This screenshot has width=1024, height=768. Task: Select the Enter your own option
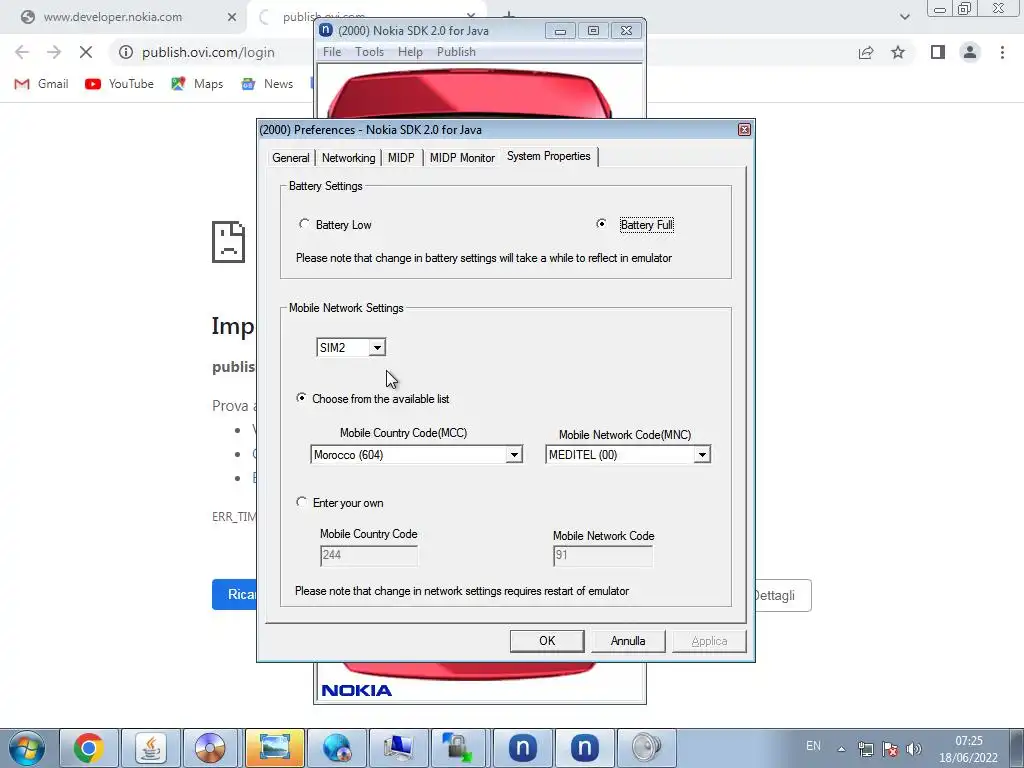coord(340,503)
